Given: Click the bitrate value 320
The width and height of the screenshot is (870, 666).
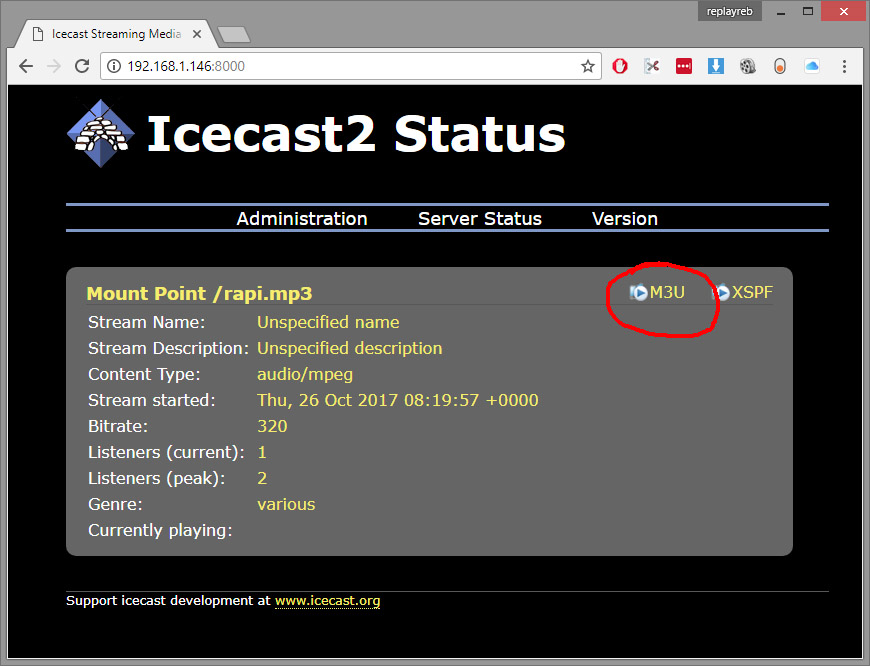Looking at the screenshot, I should 272,426.
